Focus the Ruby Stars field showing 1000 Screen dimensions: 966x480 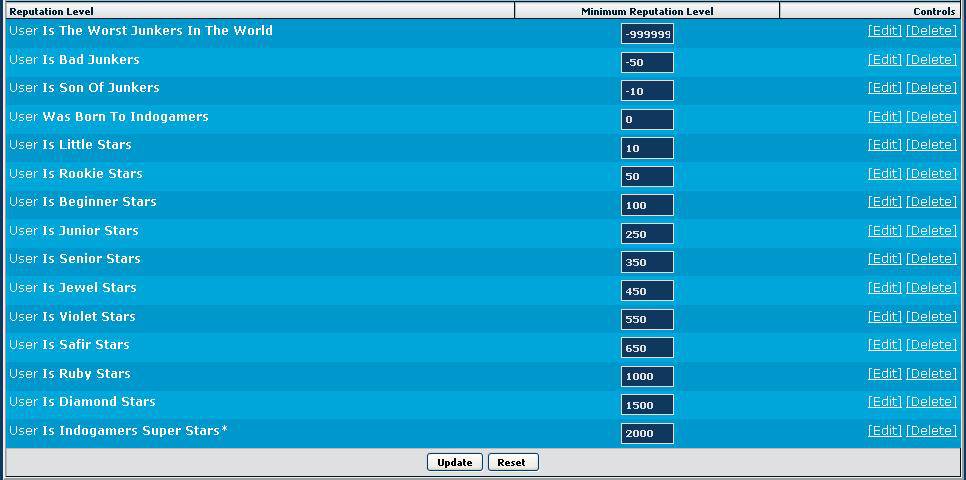(647, 376)
